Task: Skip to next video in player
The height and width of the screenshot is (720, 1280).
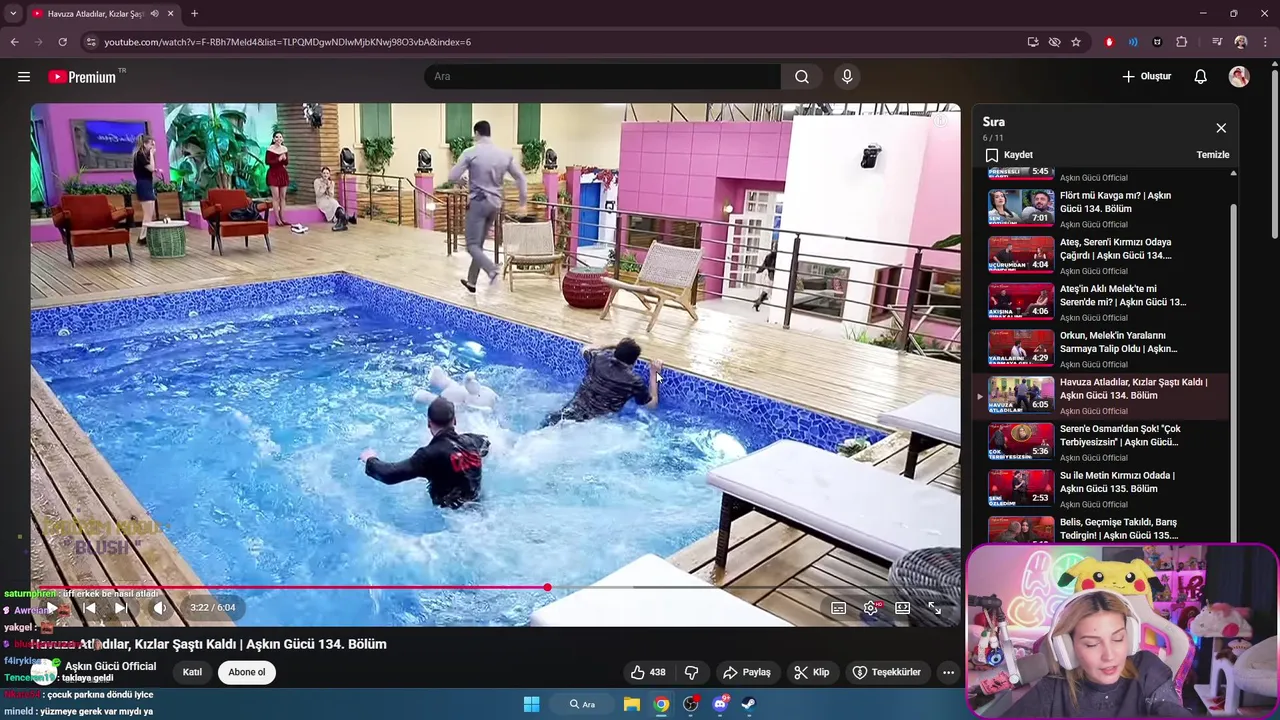Action: (x=120, y=607)
